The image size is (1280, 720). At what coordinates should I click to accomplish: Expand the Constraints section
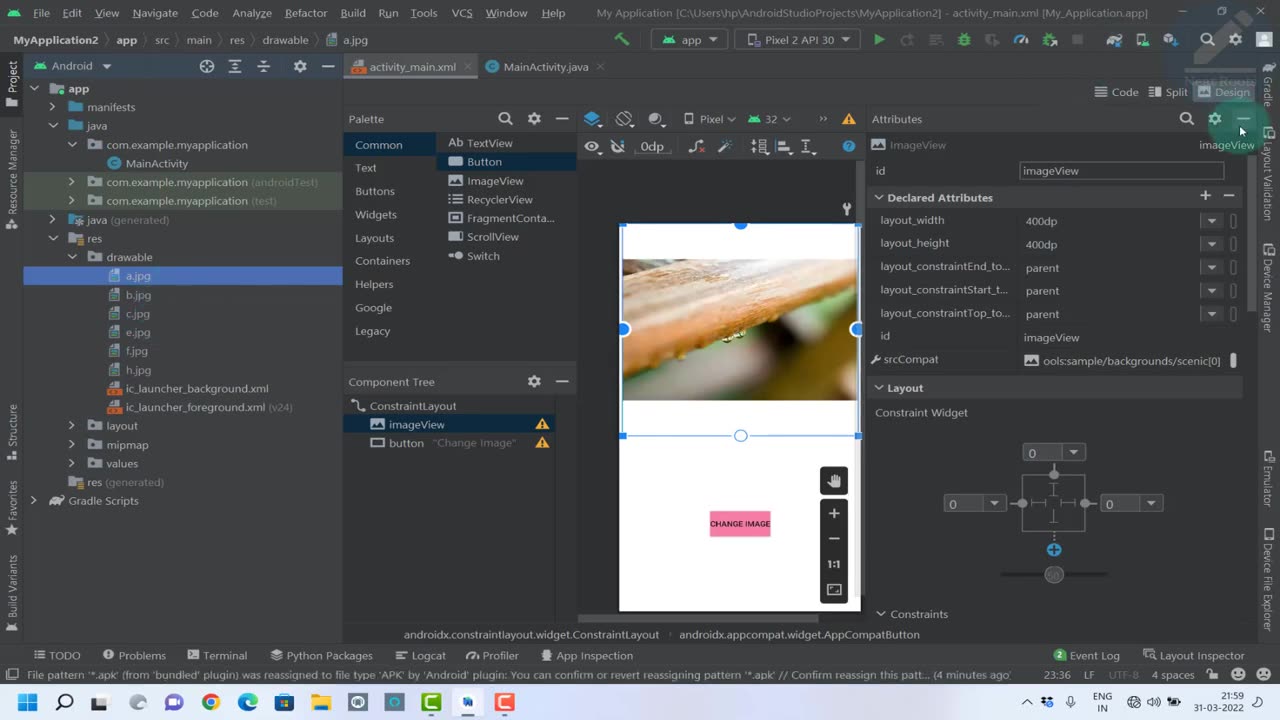click(x=880, y=614)
